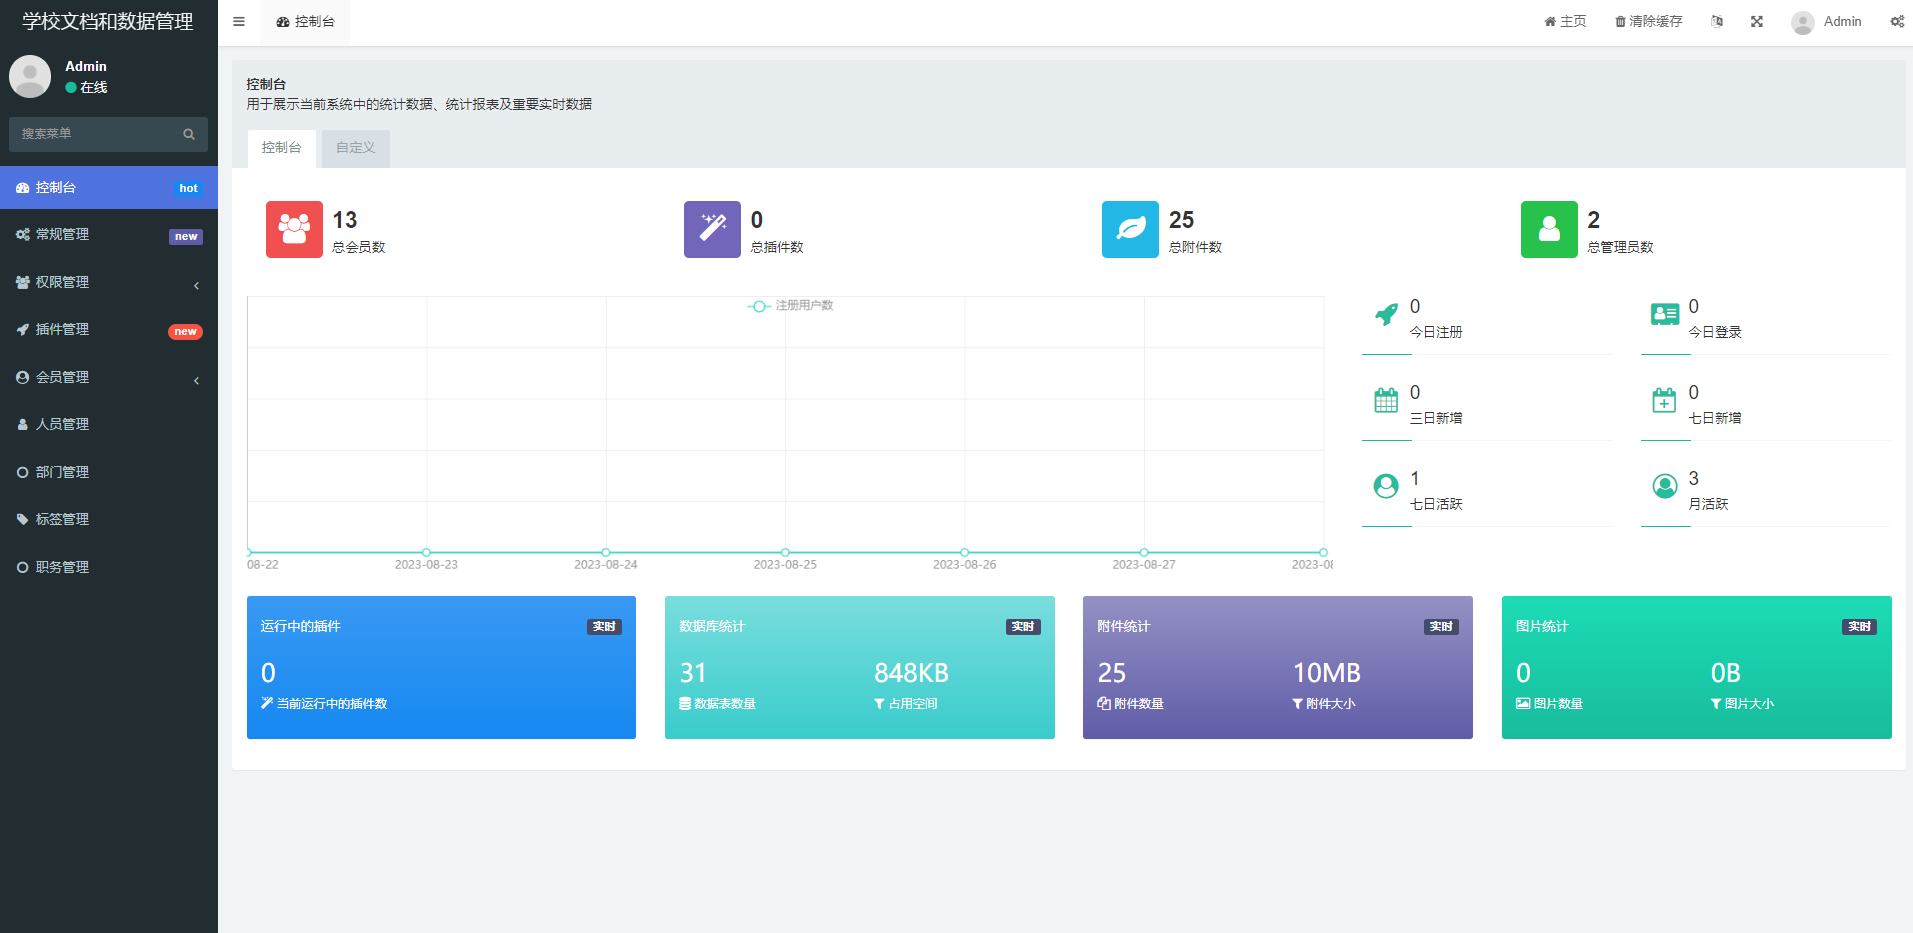
Task: Click the search magnifier icon in sidebar
Action: 189,134
